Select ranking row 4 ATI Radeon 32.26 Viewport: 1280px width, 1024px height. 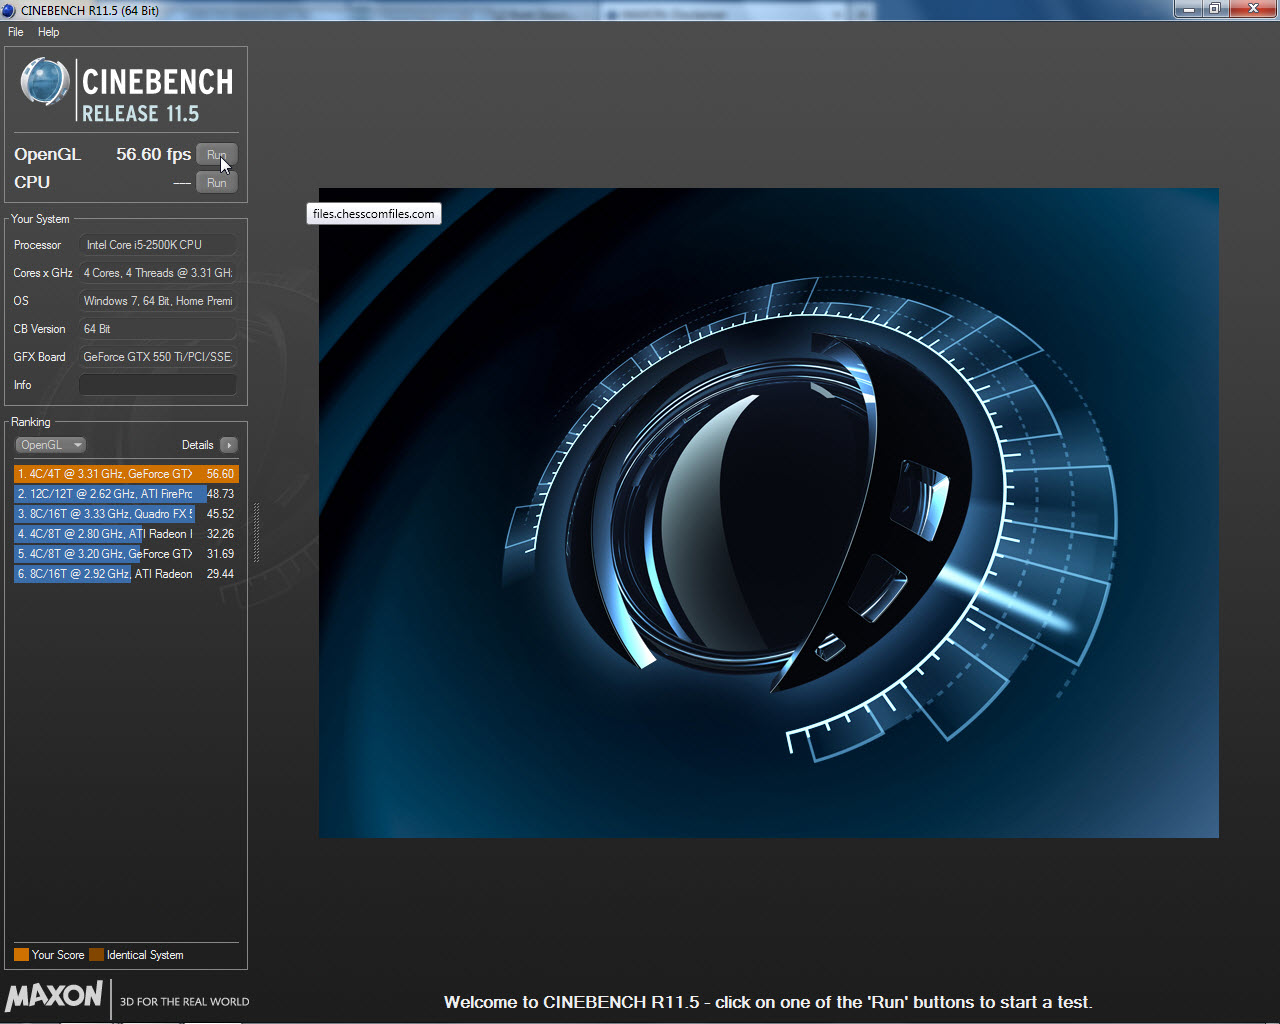[126, 534]
